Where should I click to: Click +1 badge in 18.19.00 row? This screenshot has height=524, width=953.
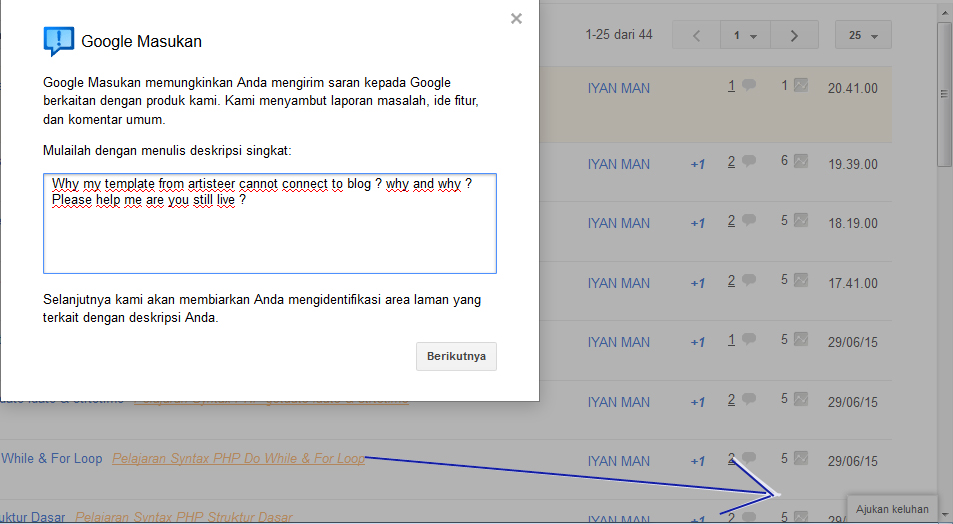[x=698, y=224]
